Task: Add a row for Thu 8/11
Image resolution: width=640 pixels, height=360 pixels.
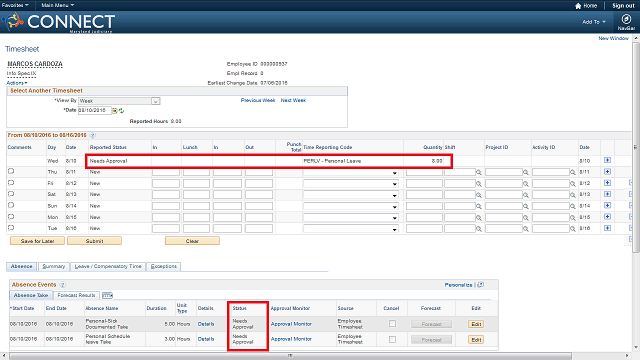Action: click(x=607, y=172)
